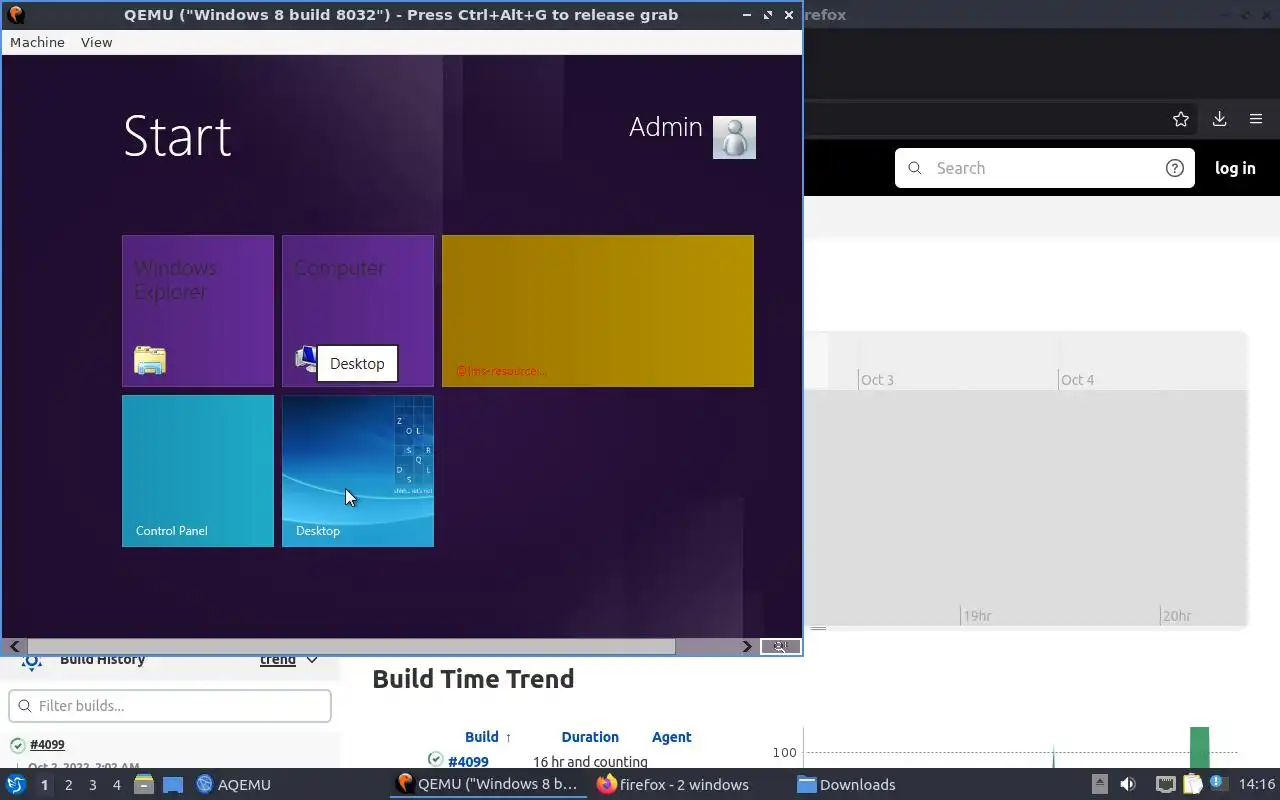Select the QEMU Windows 8 taskbar entry

(487, 784)
